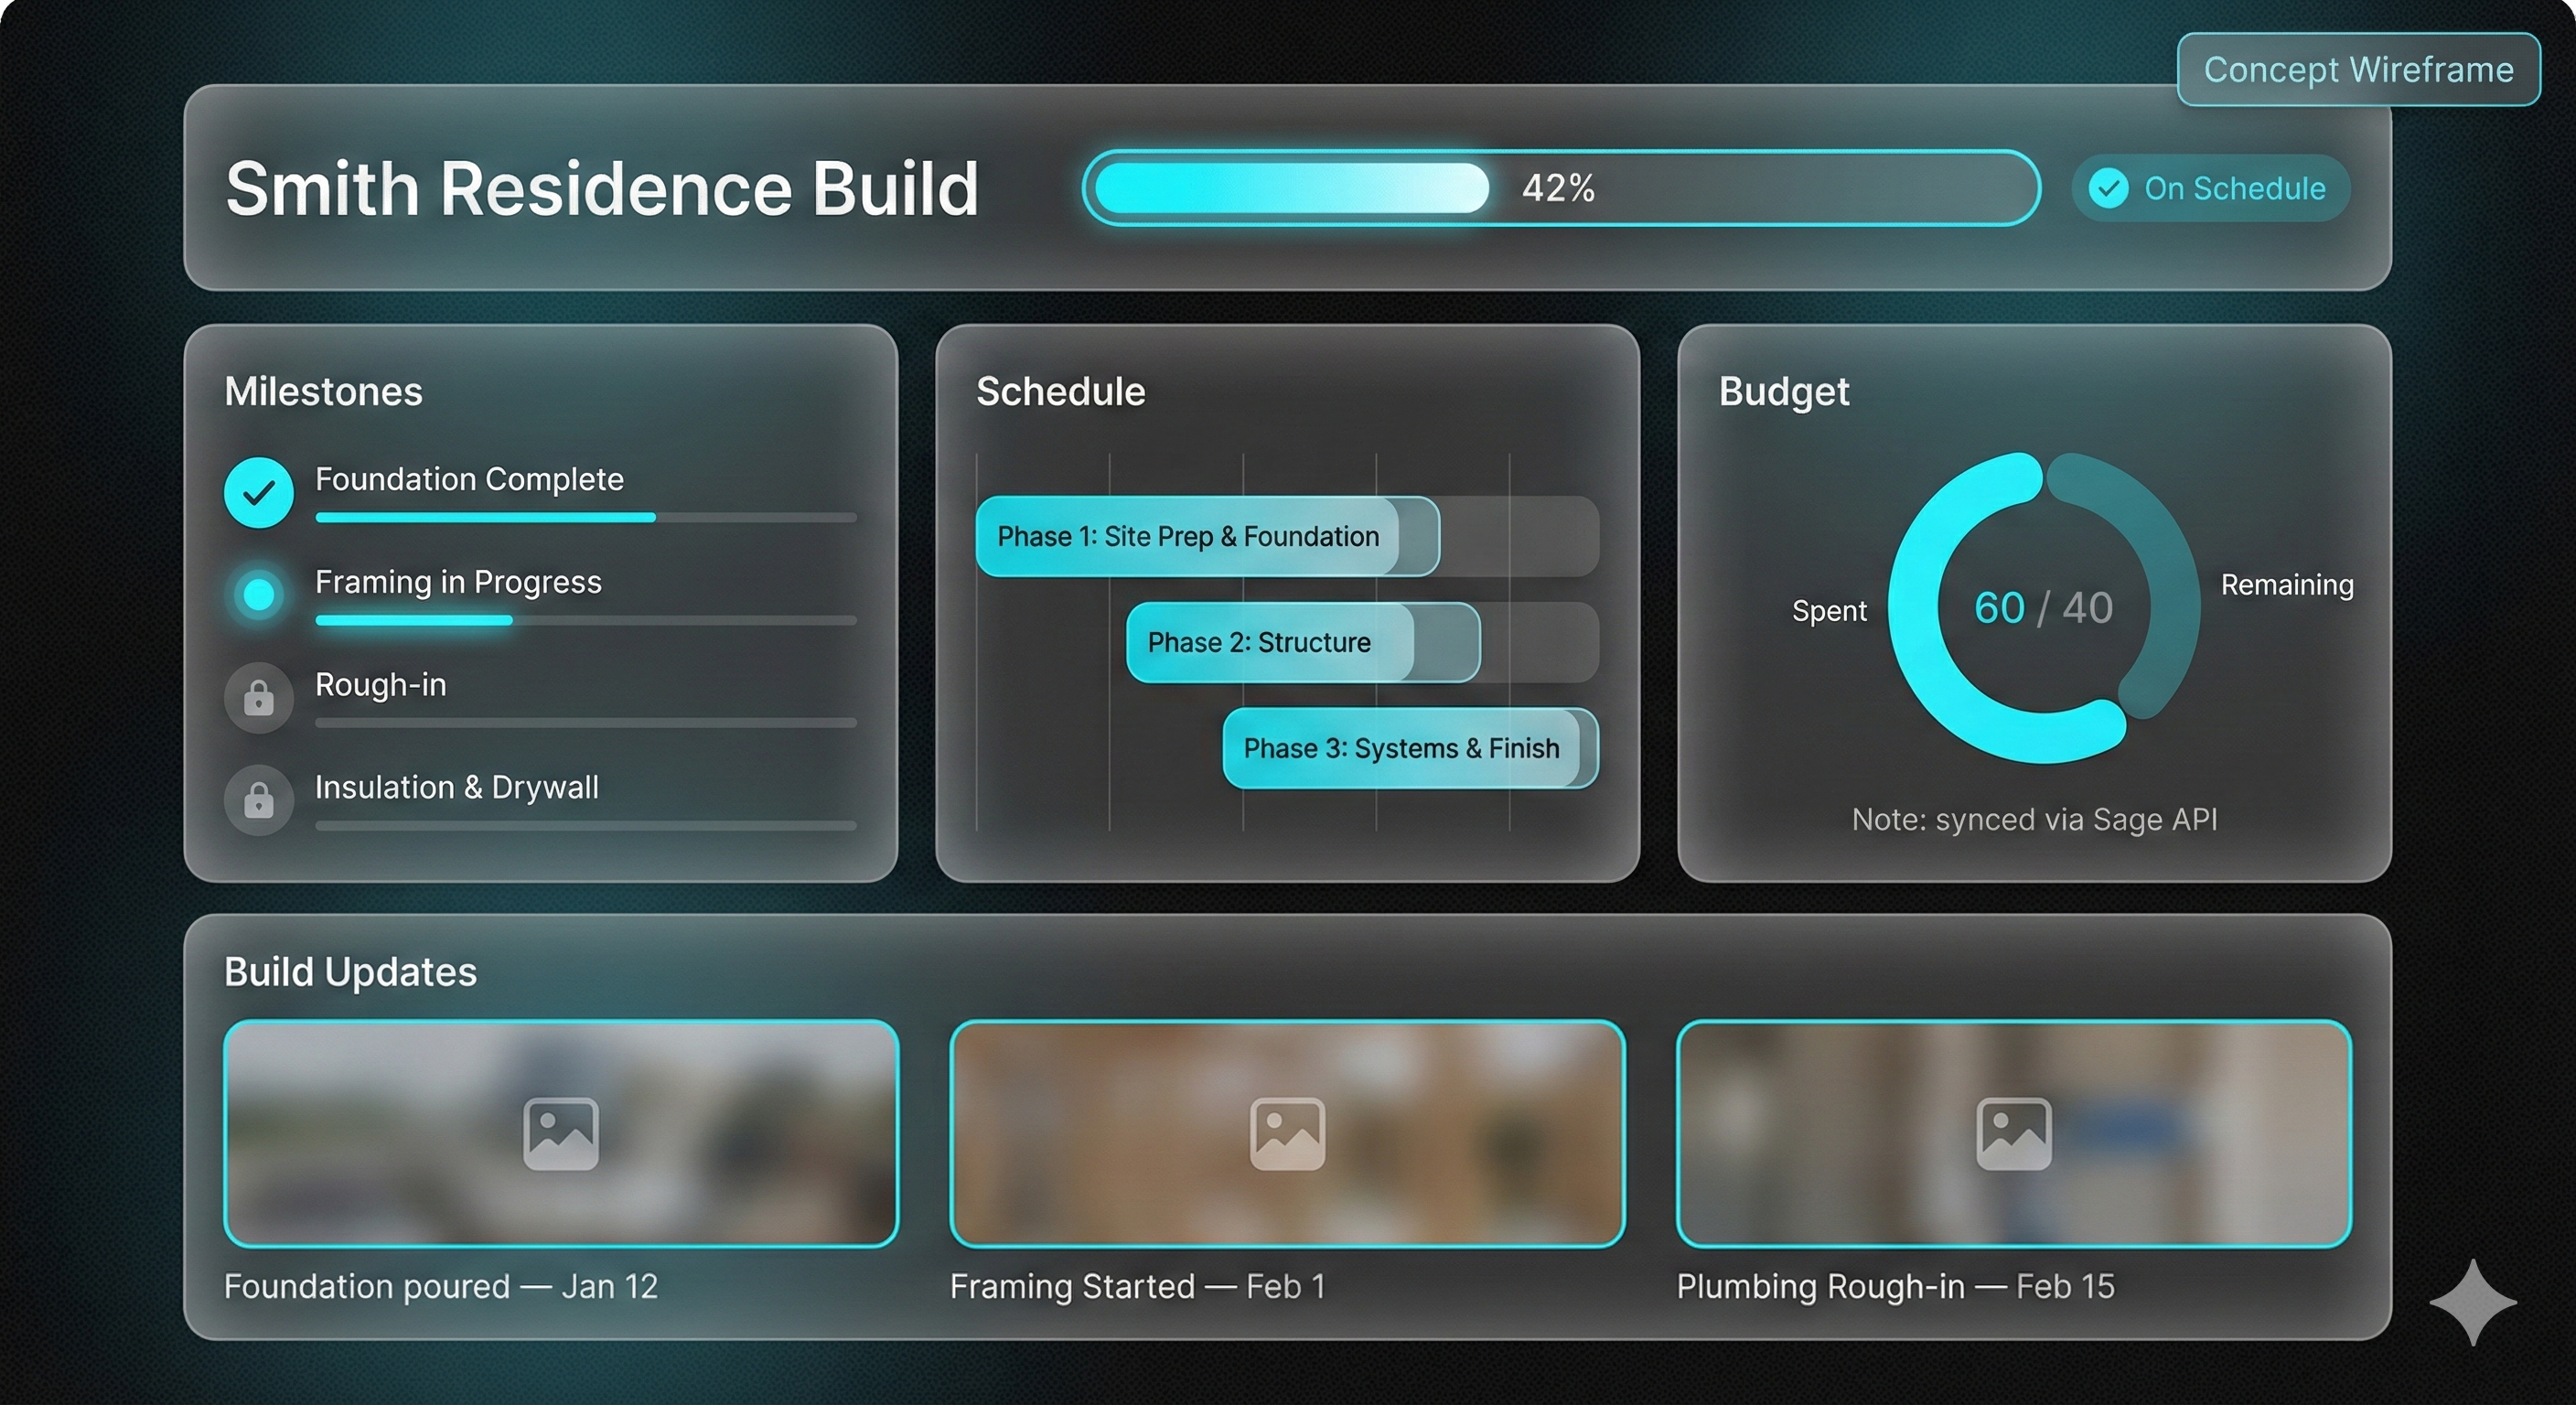Screen dimensions: 2576x1405
Task: Toggle the Framing in Progress status indicator
Action: pos(259,594)
